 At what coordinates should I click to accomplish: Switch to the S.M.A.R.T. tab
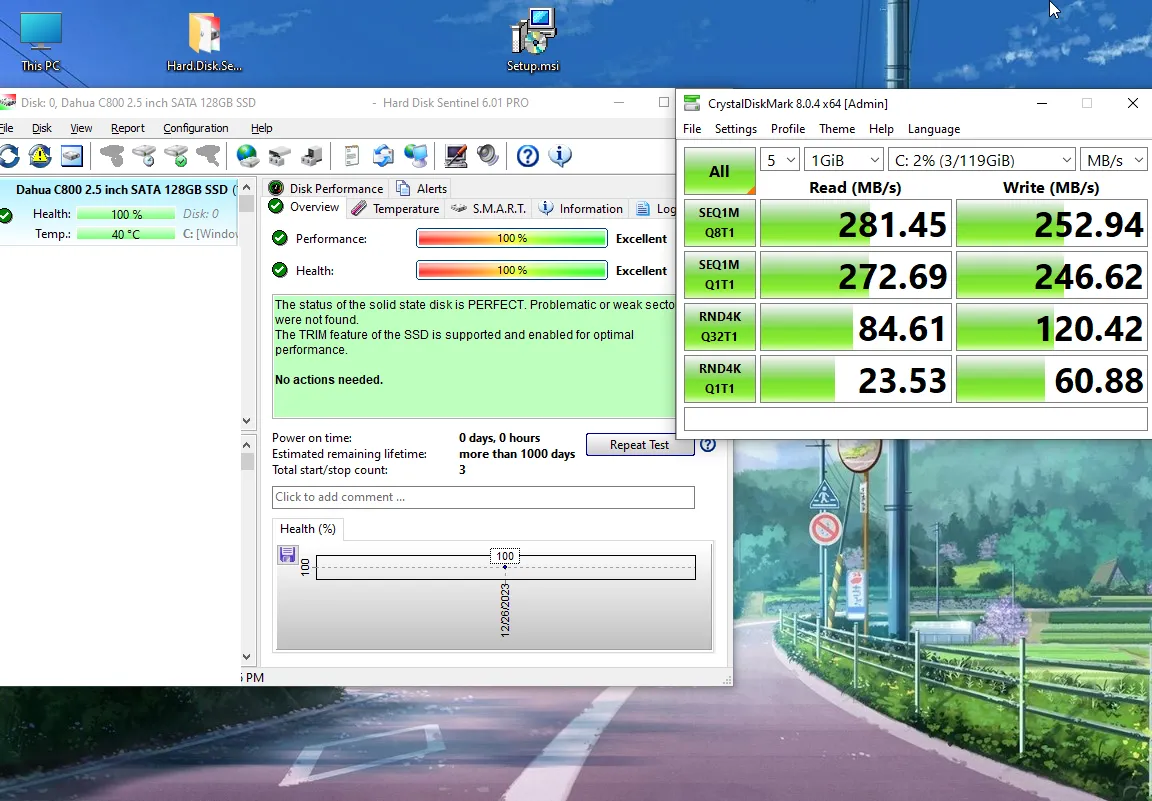(x=488, y=209)
